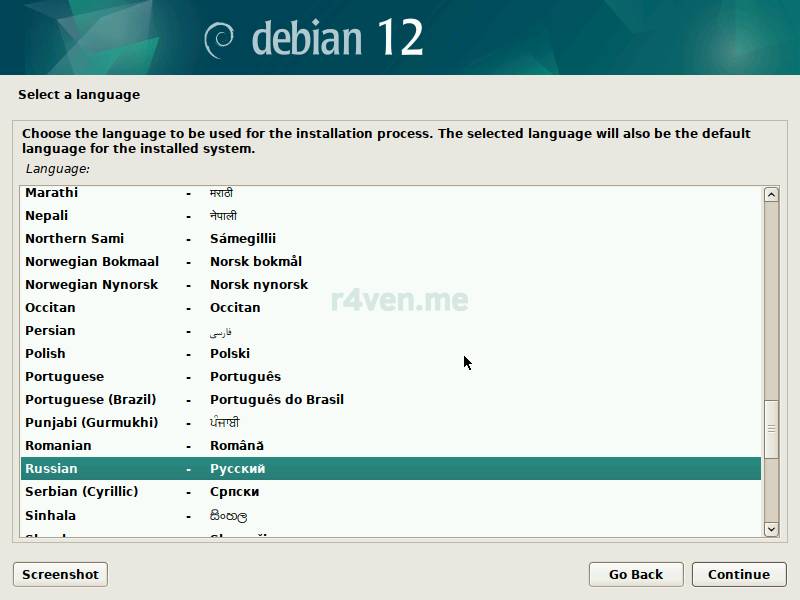
Task: Click the language list scrollbar thumb
Action: pyautogui.click(x=771, y=428)
